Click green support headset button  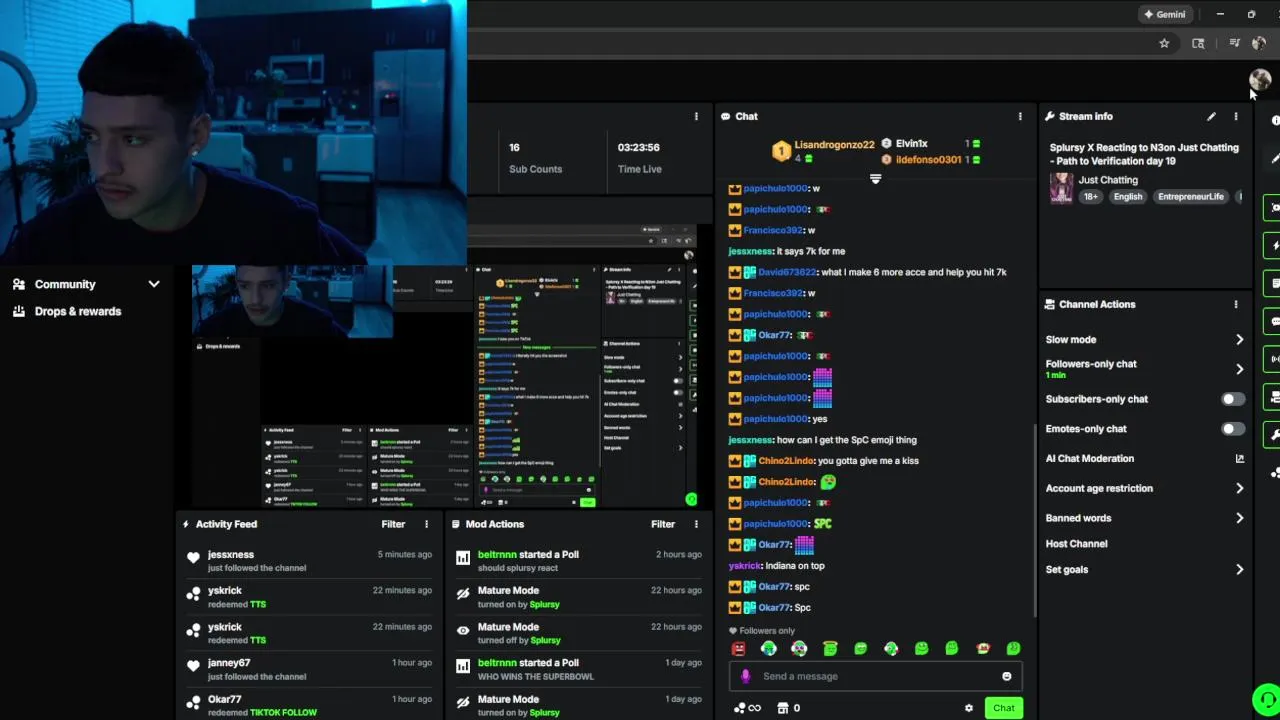click(x=1266, y=699)
